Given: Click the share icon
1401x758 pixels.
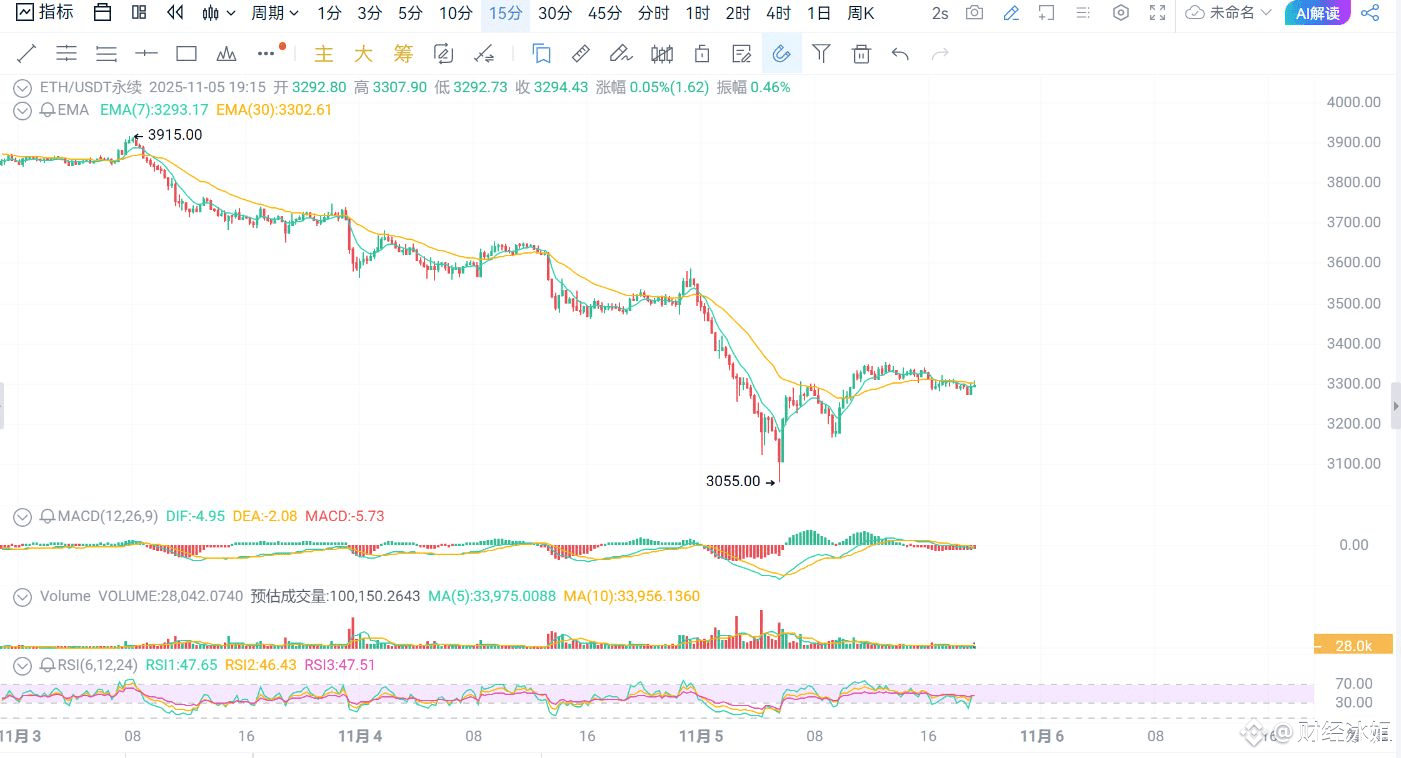Looking at the screenshot, I should pos(1370,13).
